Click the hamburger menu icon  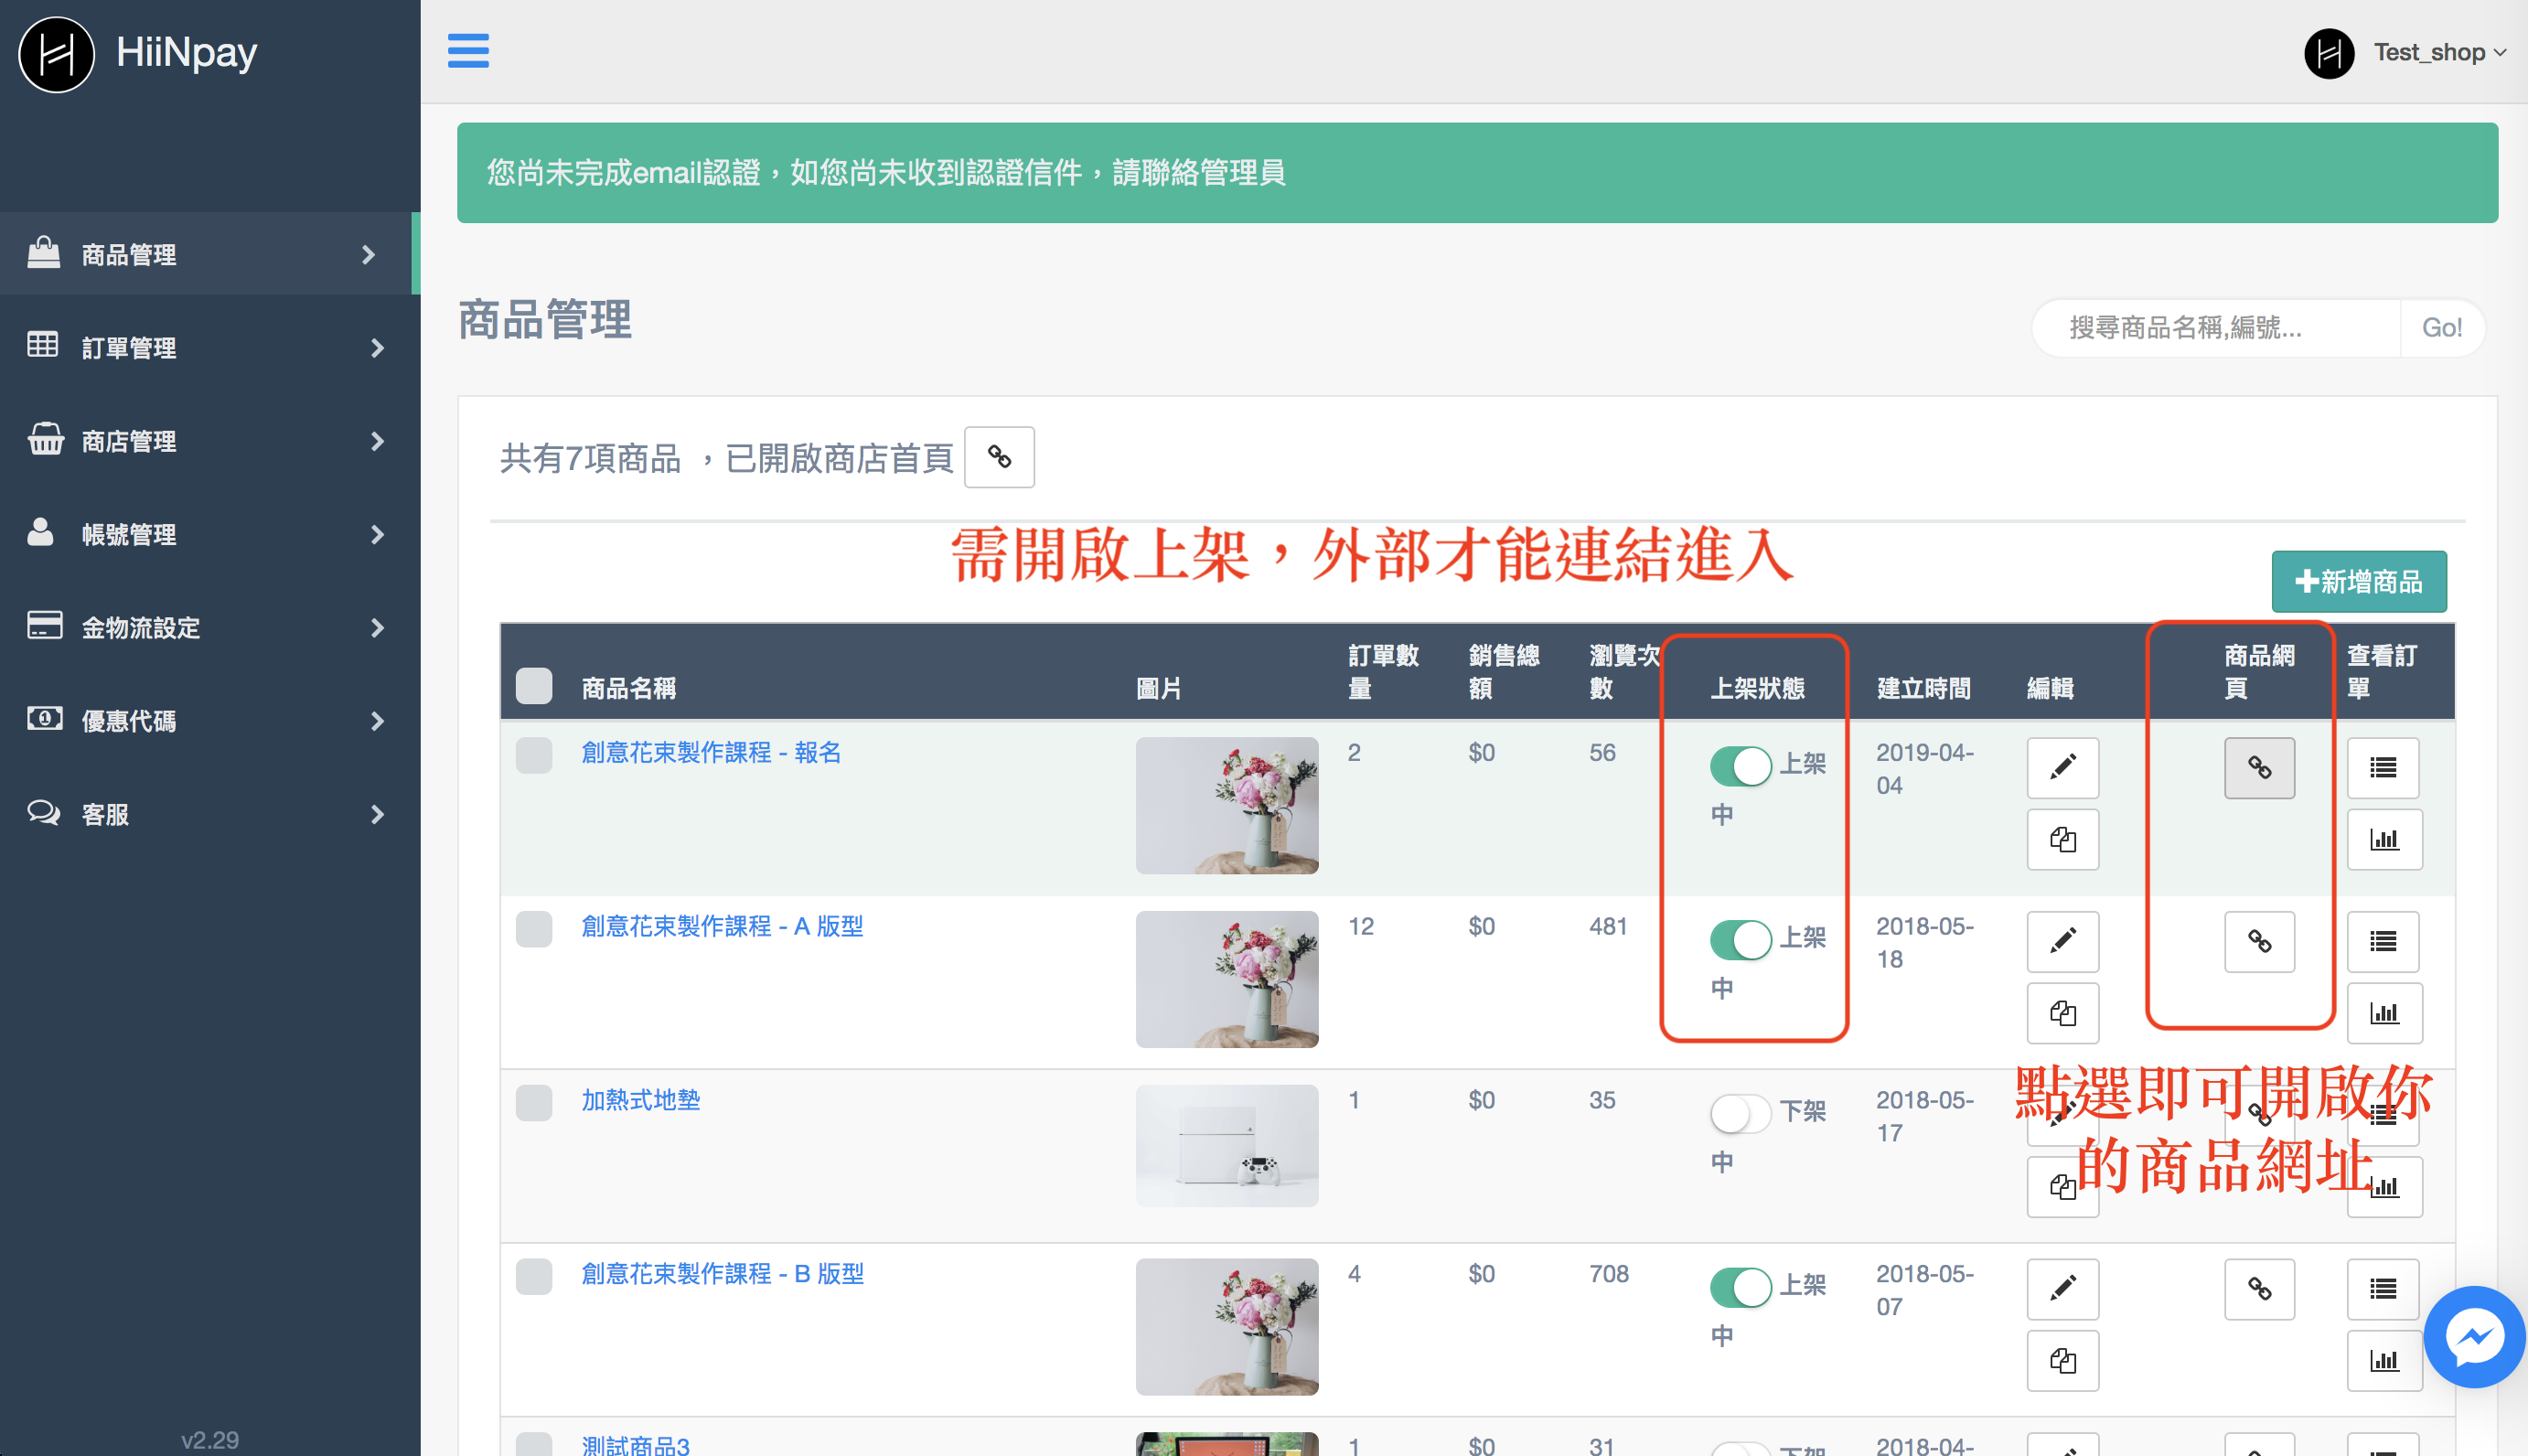click(468, 51)
